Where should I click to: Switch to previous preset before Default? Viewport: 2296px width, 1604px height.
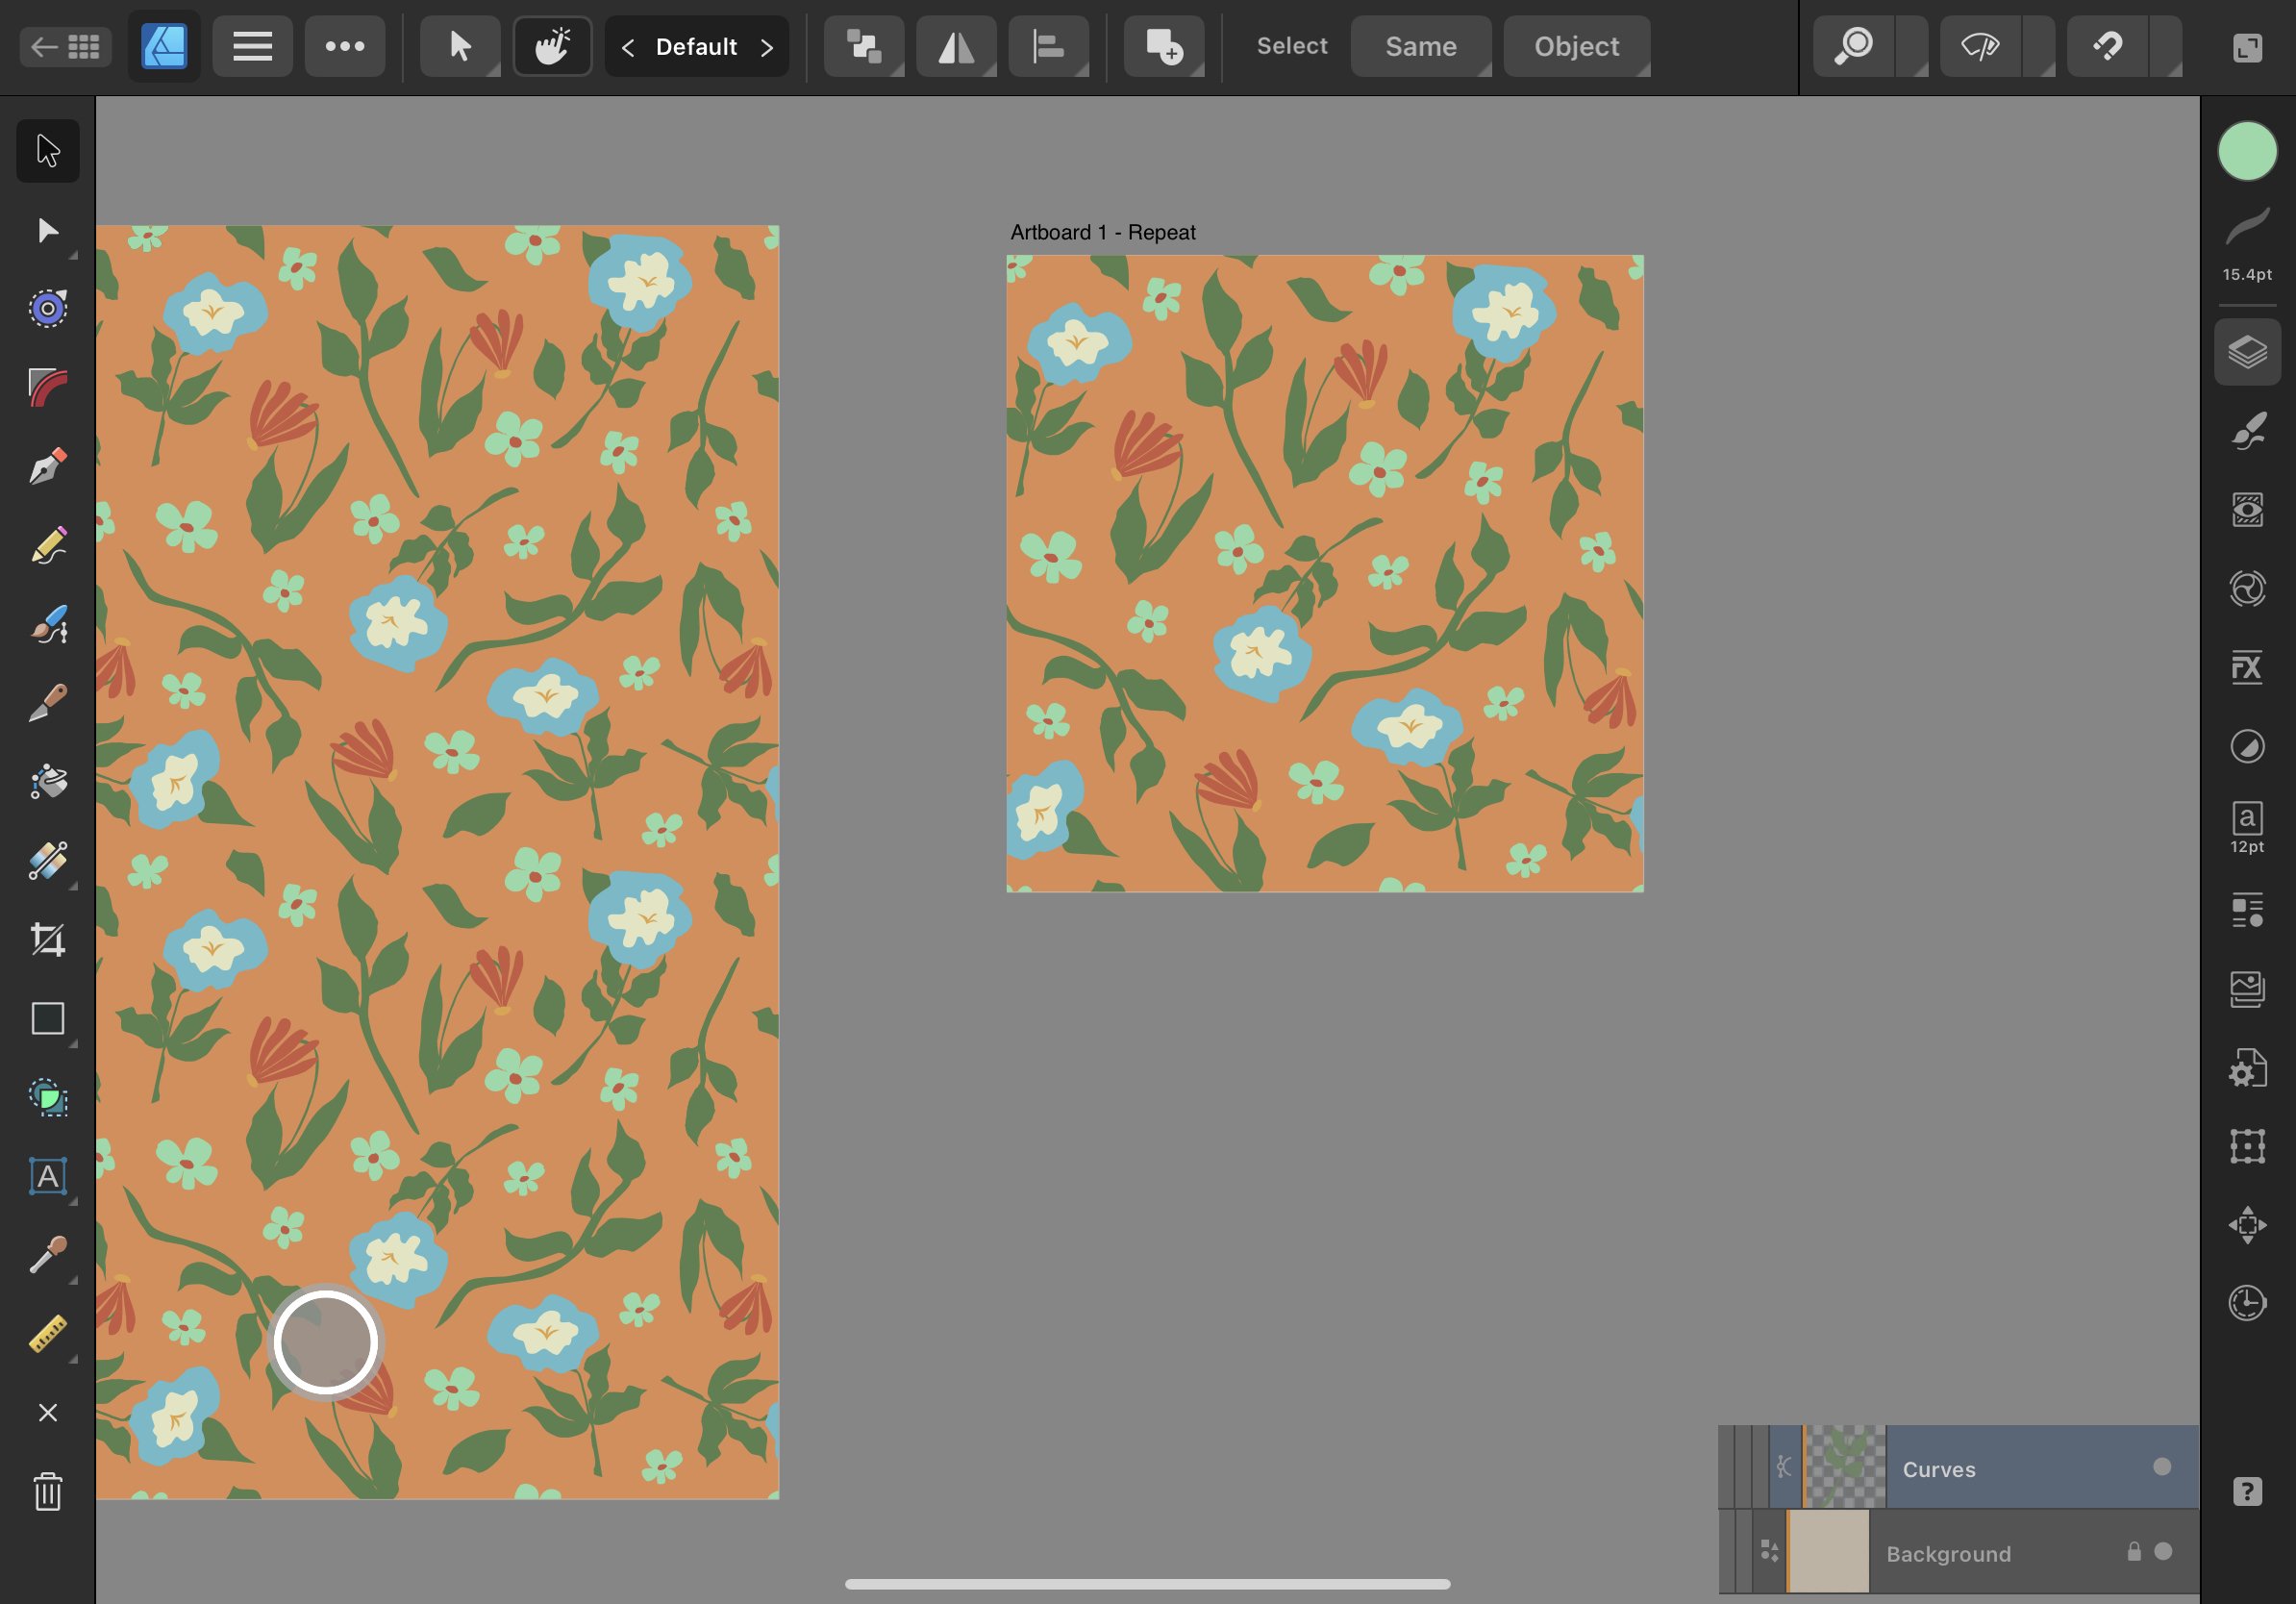(627, 47)
